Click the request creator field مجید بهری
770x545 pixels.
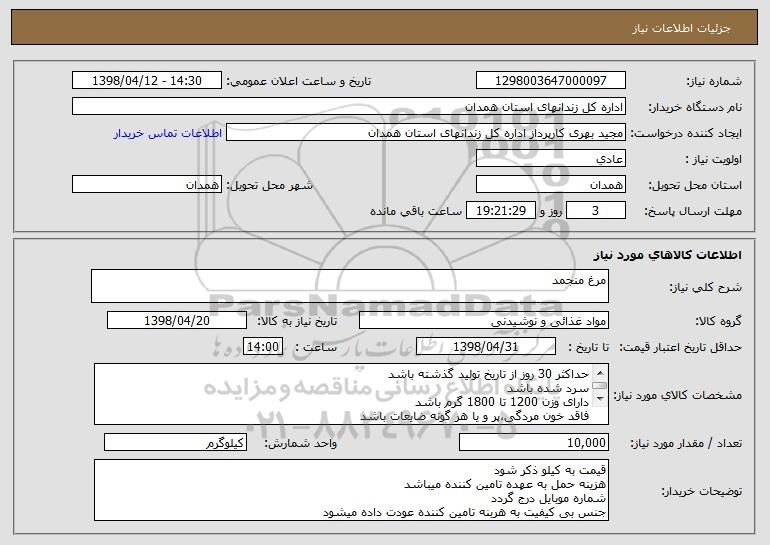click(x=426, y=133)
